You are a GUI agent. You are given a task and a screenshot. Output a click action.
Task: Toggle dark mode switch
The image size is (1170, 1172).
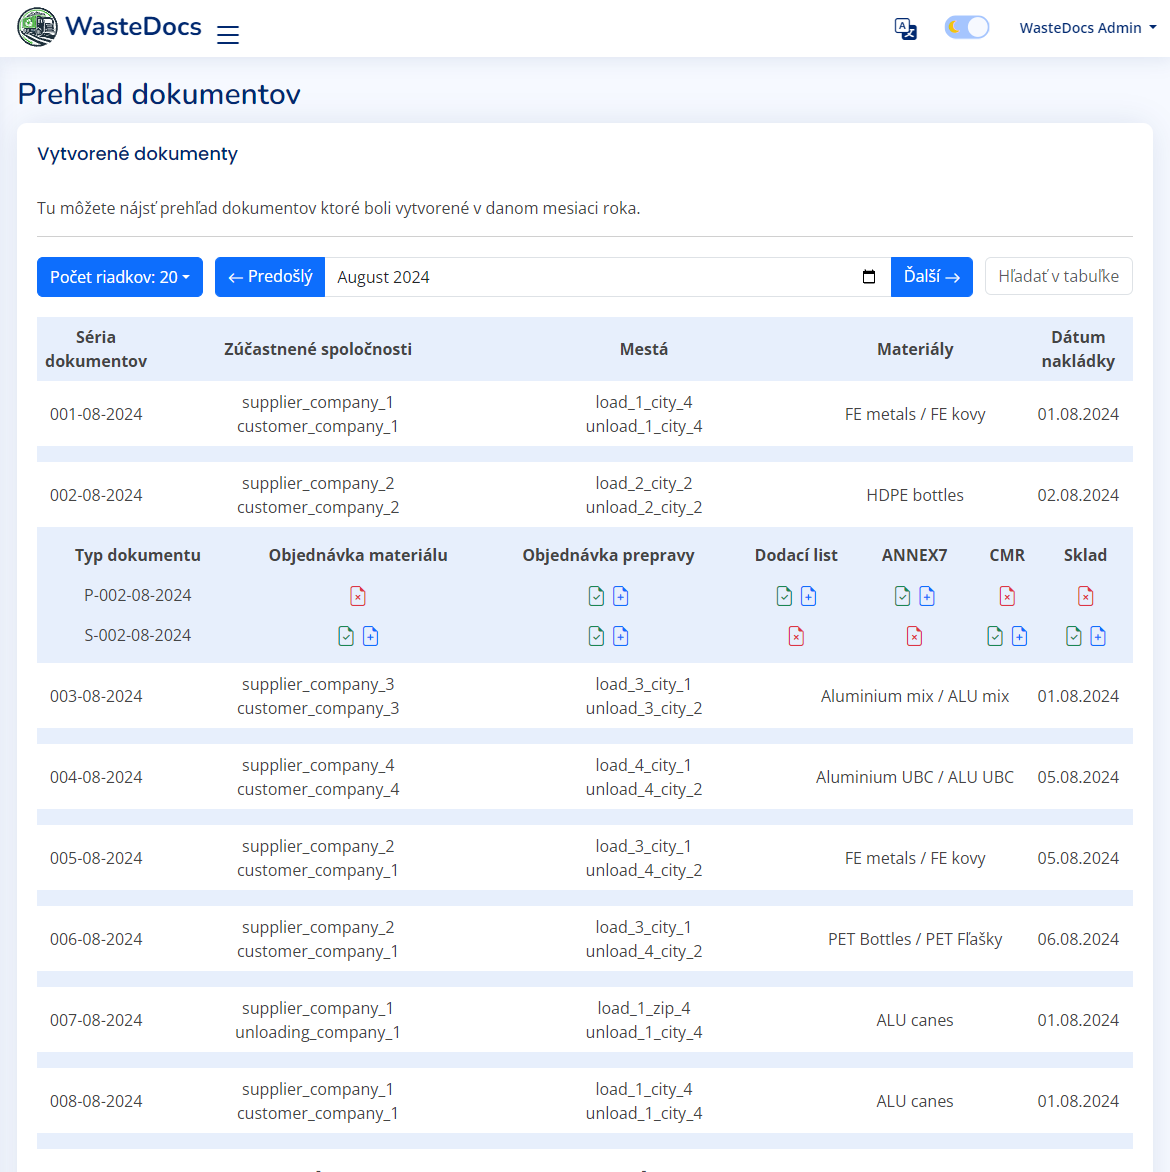pos(967,28)
